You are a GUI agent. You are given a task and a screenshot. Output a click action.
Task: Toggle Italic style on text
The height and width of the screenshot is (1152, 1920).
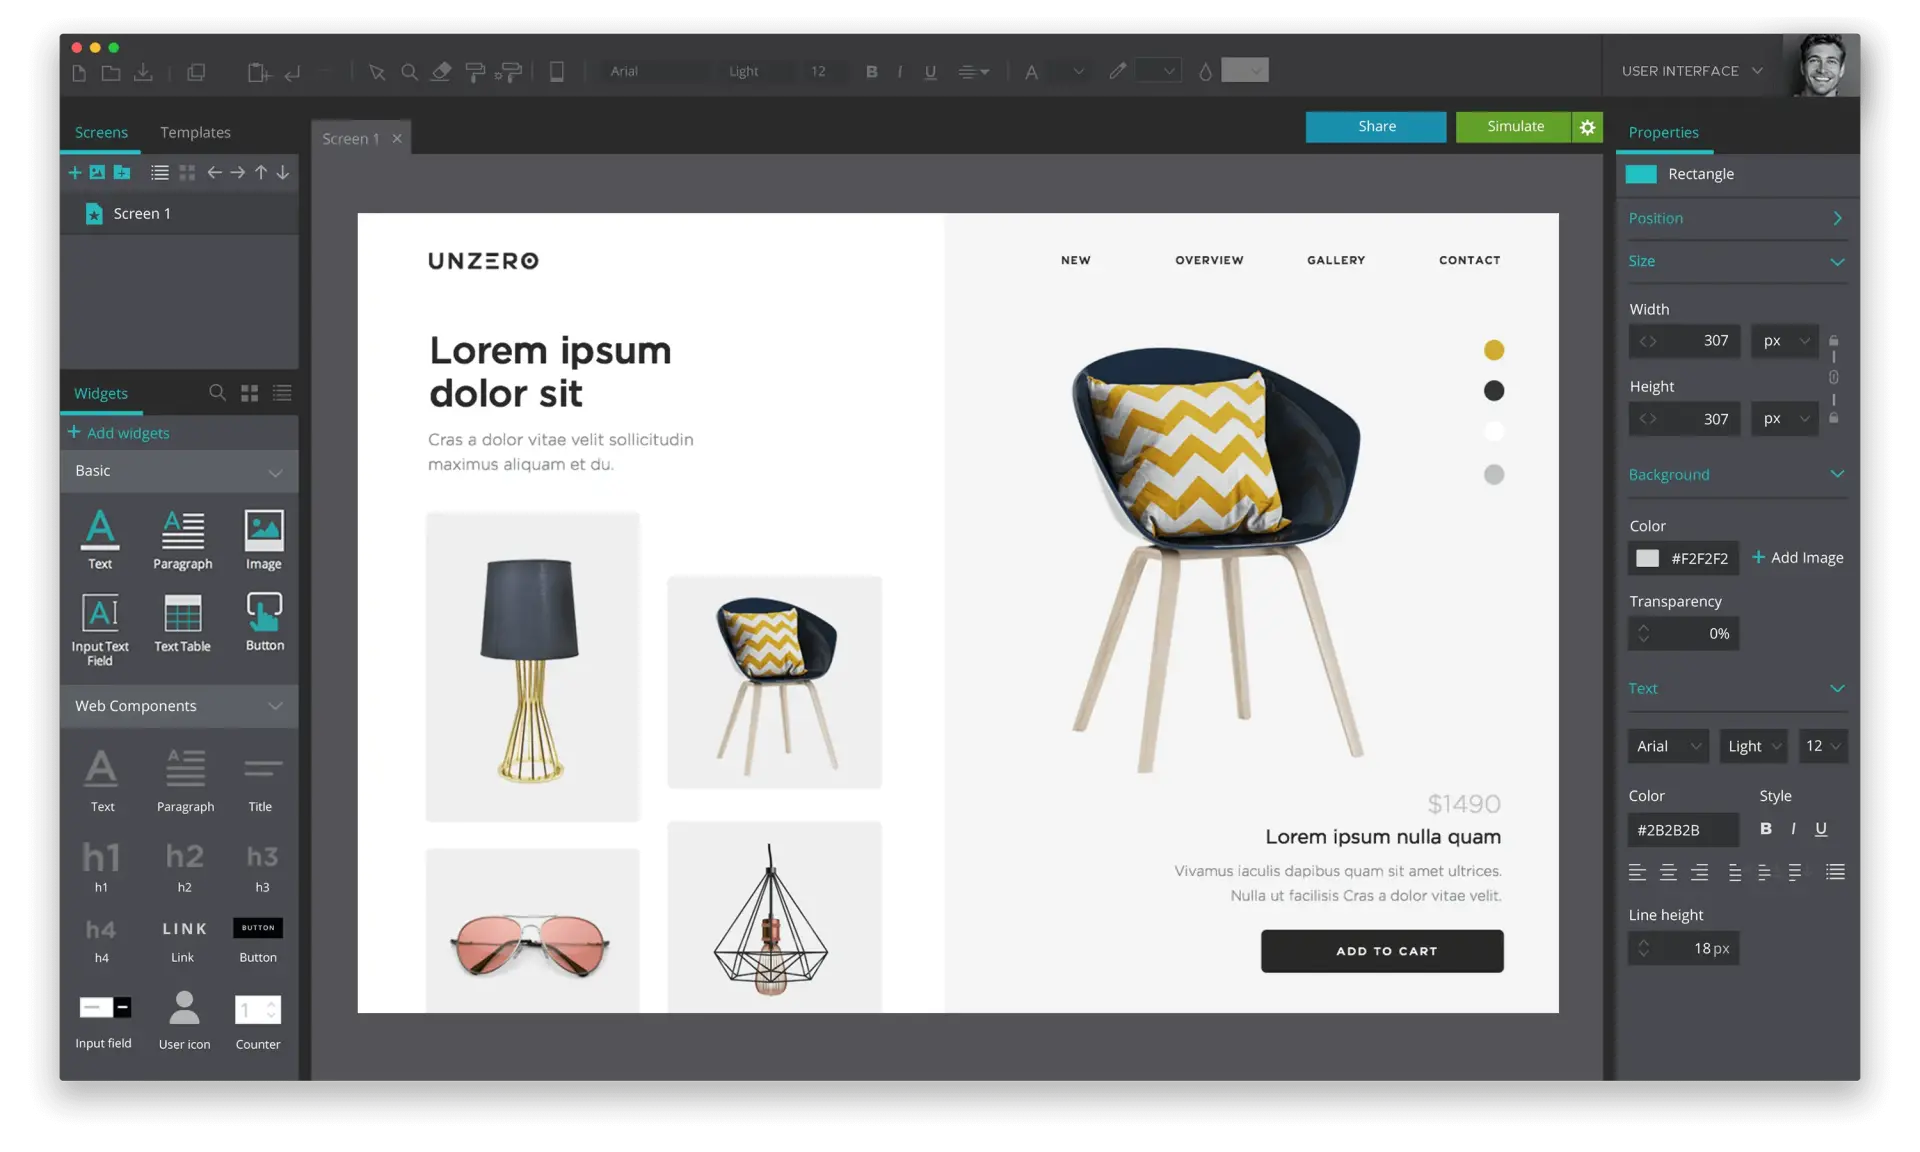coord(1794,828)
